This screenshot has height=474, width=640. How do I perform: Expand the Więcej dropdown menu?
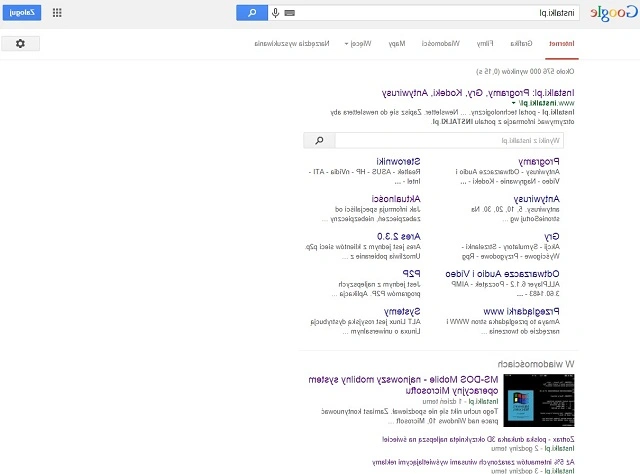(358, 44)
